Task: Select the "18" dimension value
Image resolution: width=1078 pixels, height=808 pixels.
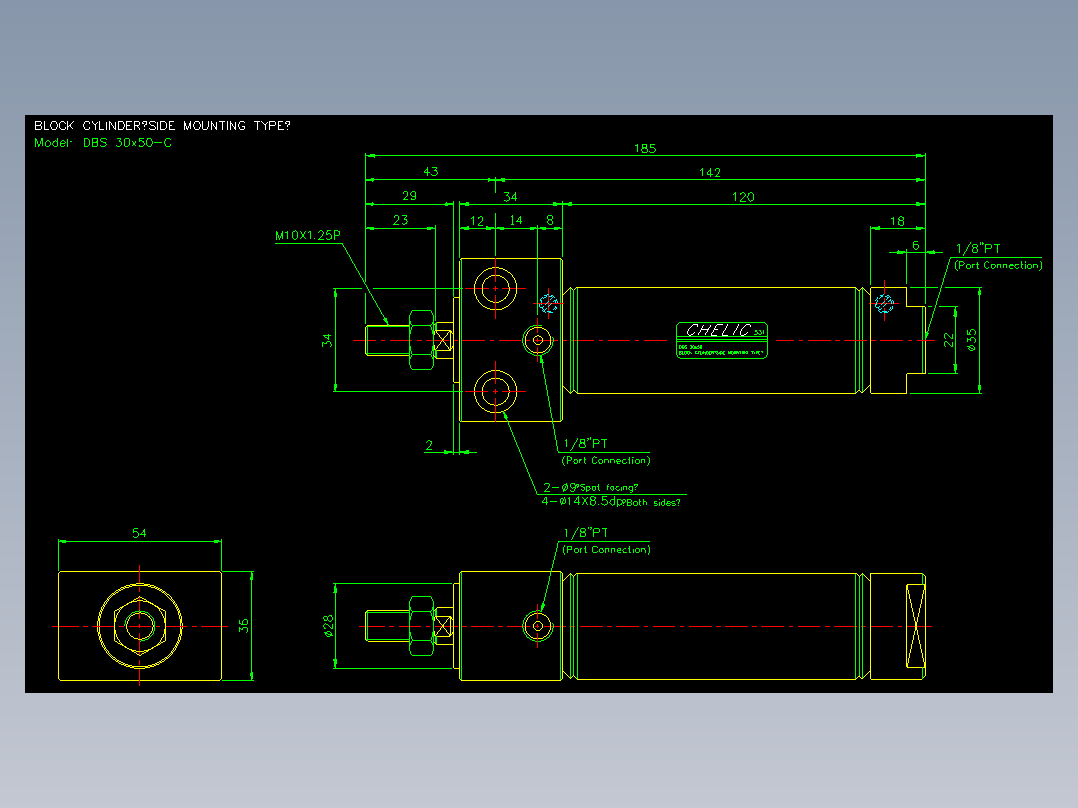Action: click(x=897, y=221)
